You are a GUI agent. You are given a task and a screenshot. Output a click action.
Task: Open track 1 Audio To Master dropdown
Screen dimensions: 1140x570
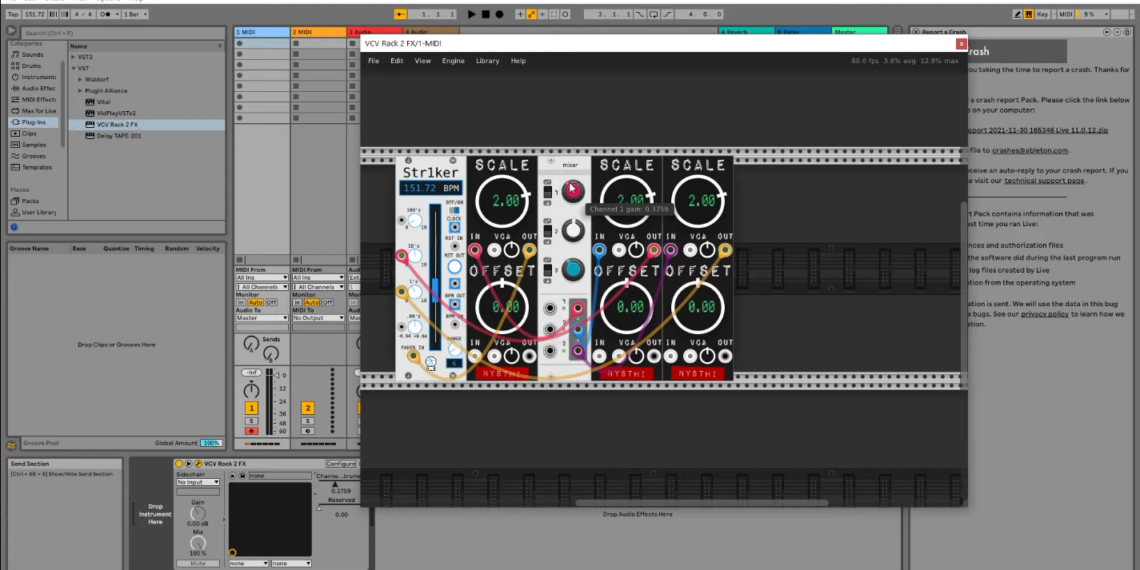pos(260,318)
